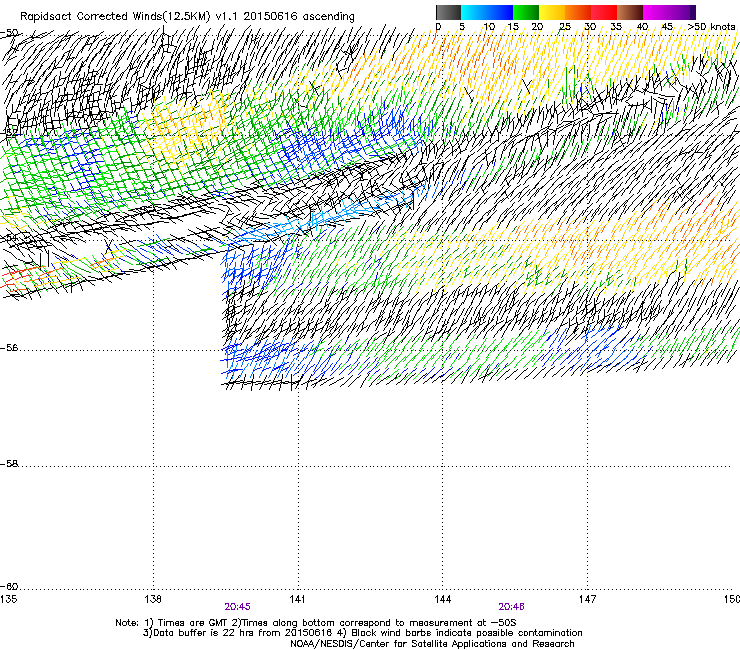Click longitude label 135 on bottom axis

(x=8, y=599)
